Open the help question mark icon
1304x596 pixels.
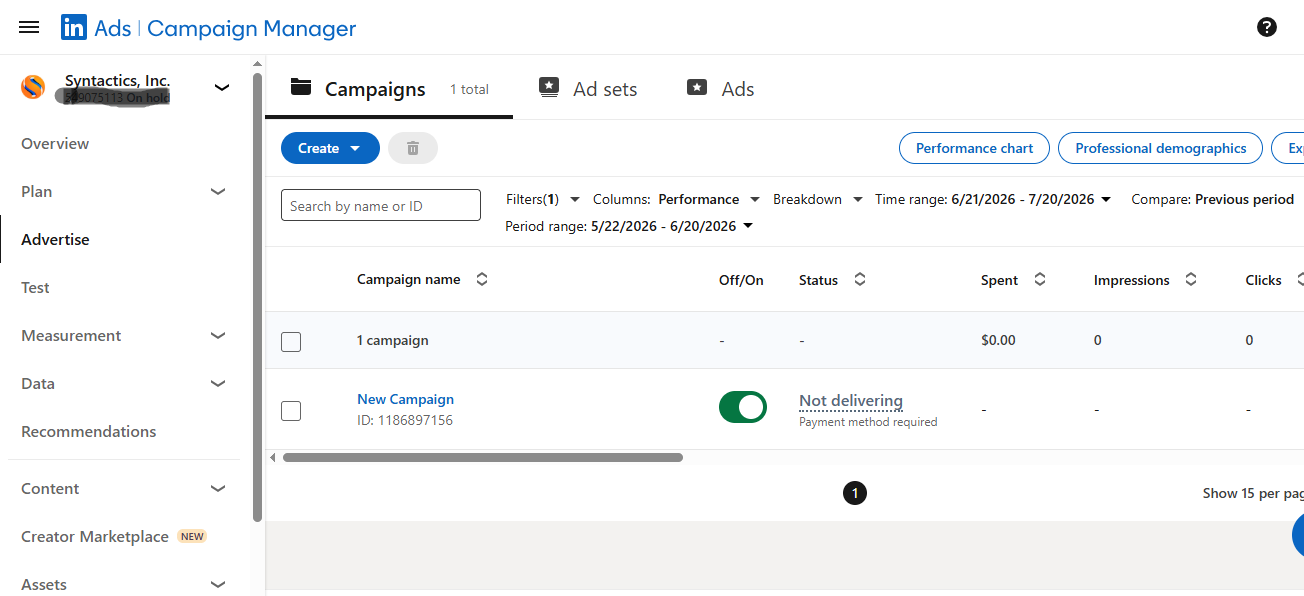1267,27
